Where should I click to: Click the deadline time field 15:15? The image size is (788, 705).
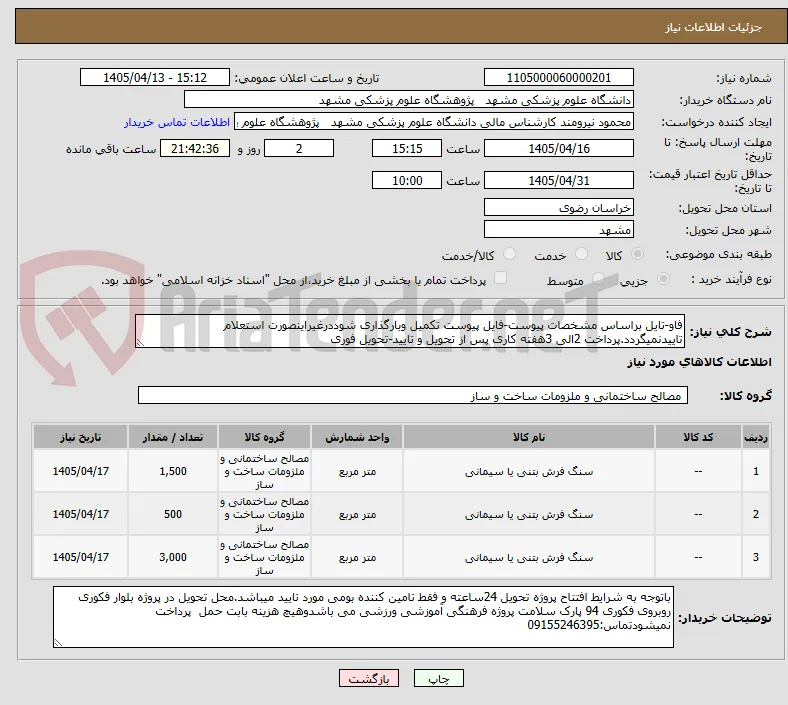point(407,148)
